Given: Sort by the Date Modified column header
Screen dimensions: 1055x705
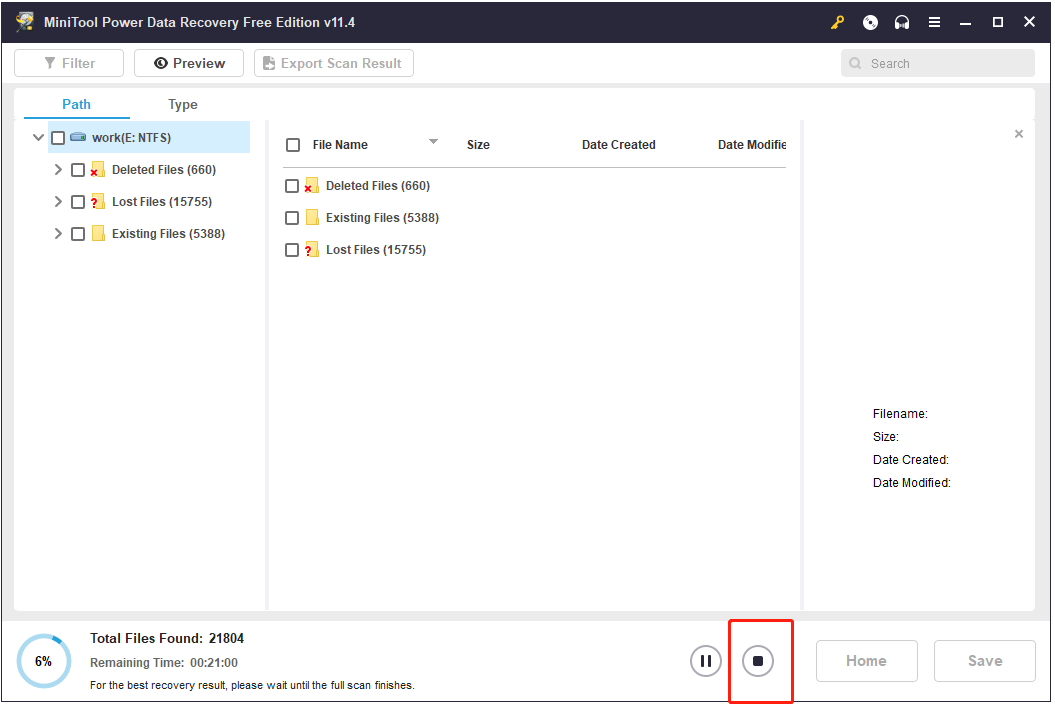Looking at the screenshot, I should click(752, 145).
